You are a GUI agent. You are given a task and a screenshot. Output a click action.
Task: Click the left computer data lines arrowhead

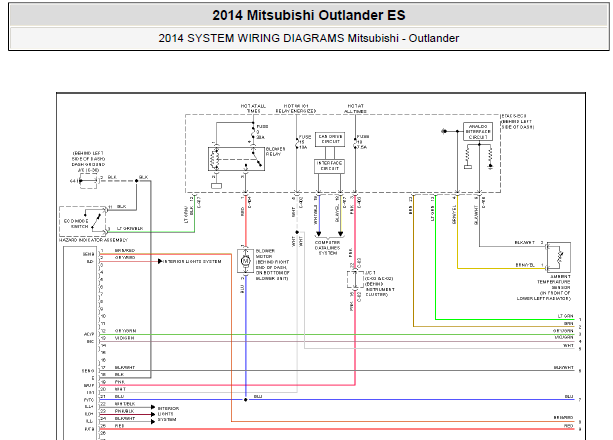(x=319, y=234)
